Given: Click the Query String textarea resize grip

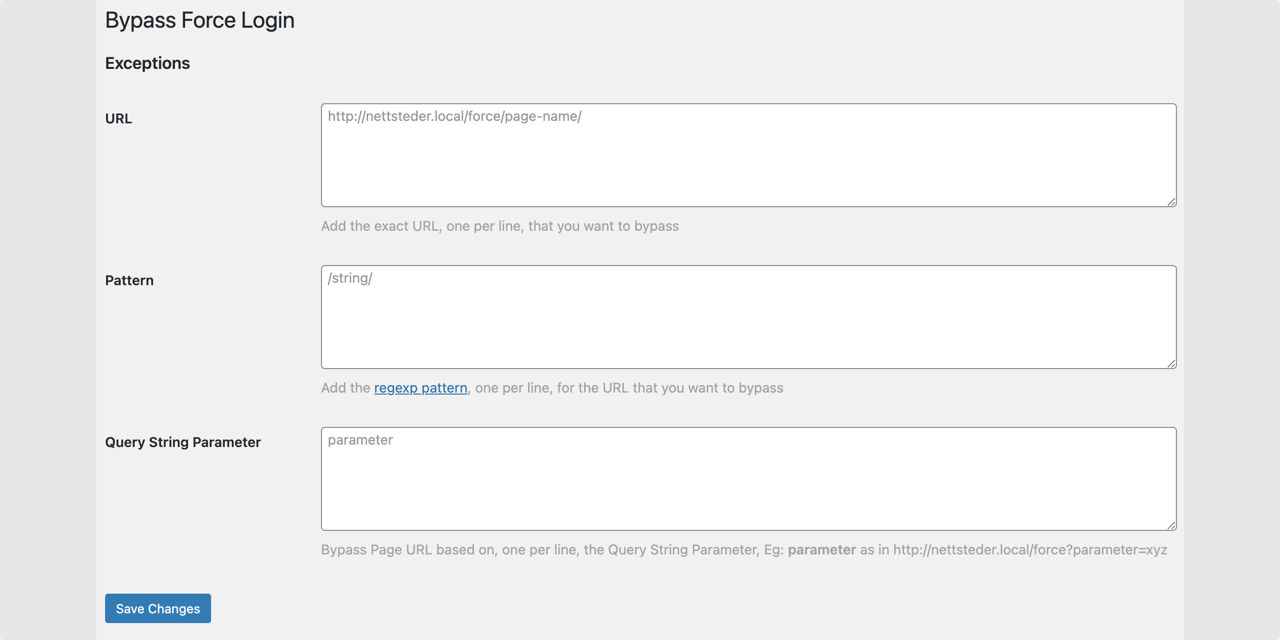Looking at the screenshot, I should [x=1171, y=524].
